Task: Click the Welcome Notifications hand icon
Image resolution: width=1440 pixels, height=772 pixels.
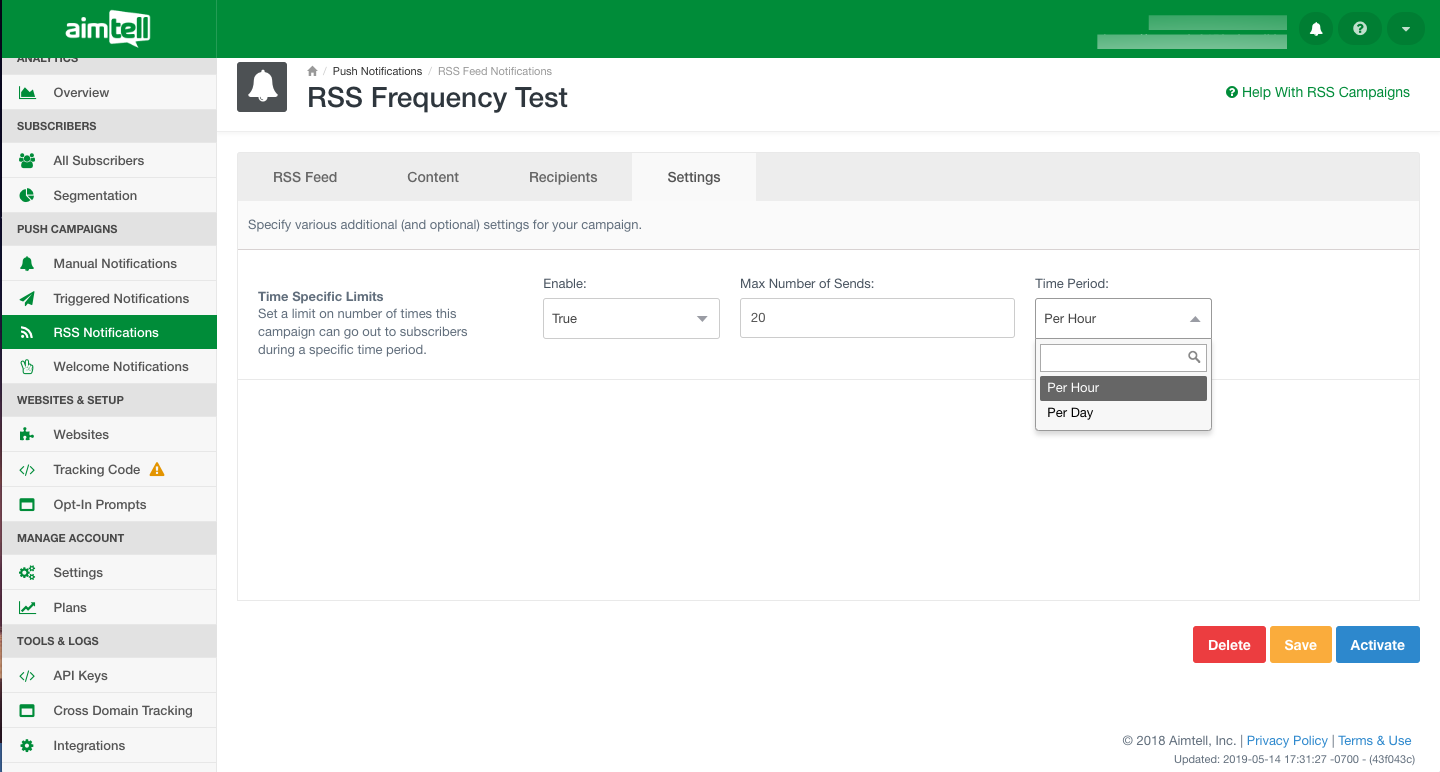Action: coord(27,366)
